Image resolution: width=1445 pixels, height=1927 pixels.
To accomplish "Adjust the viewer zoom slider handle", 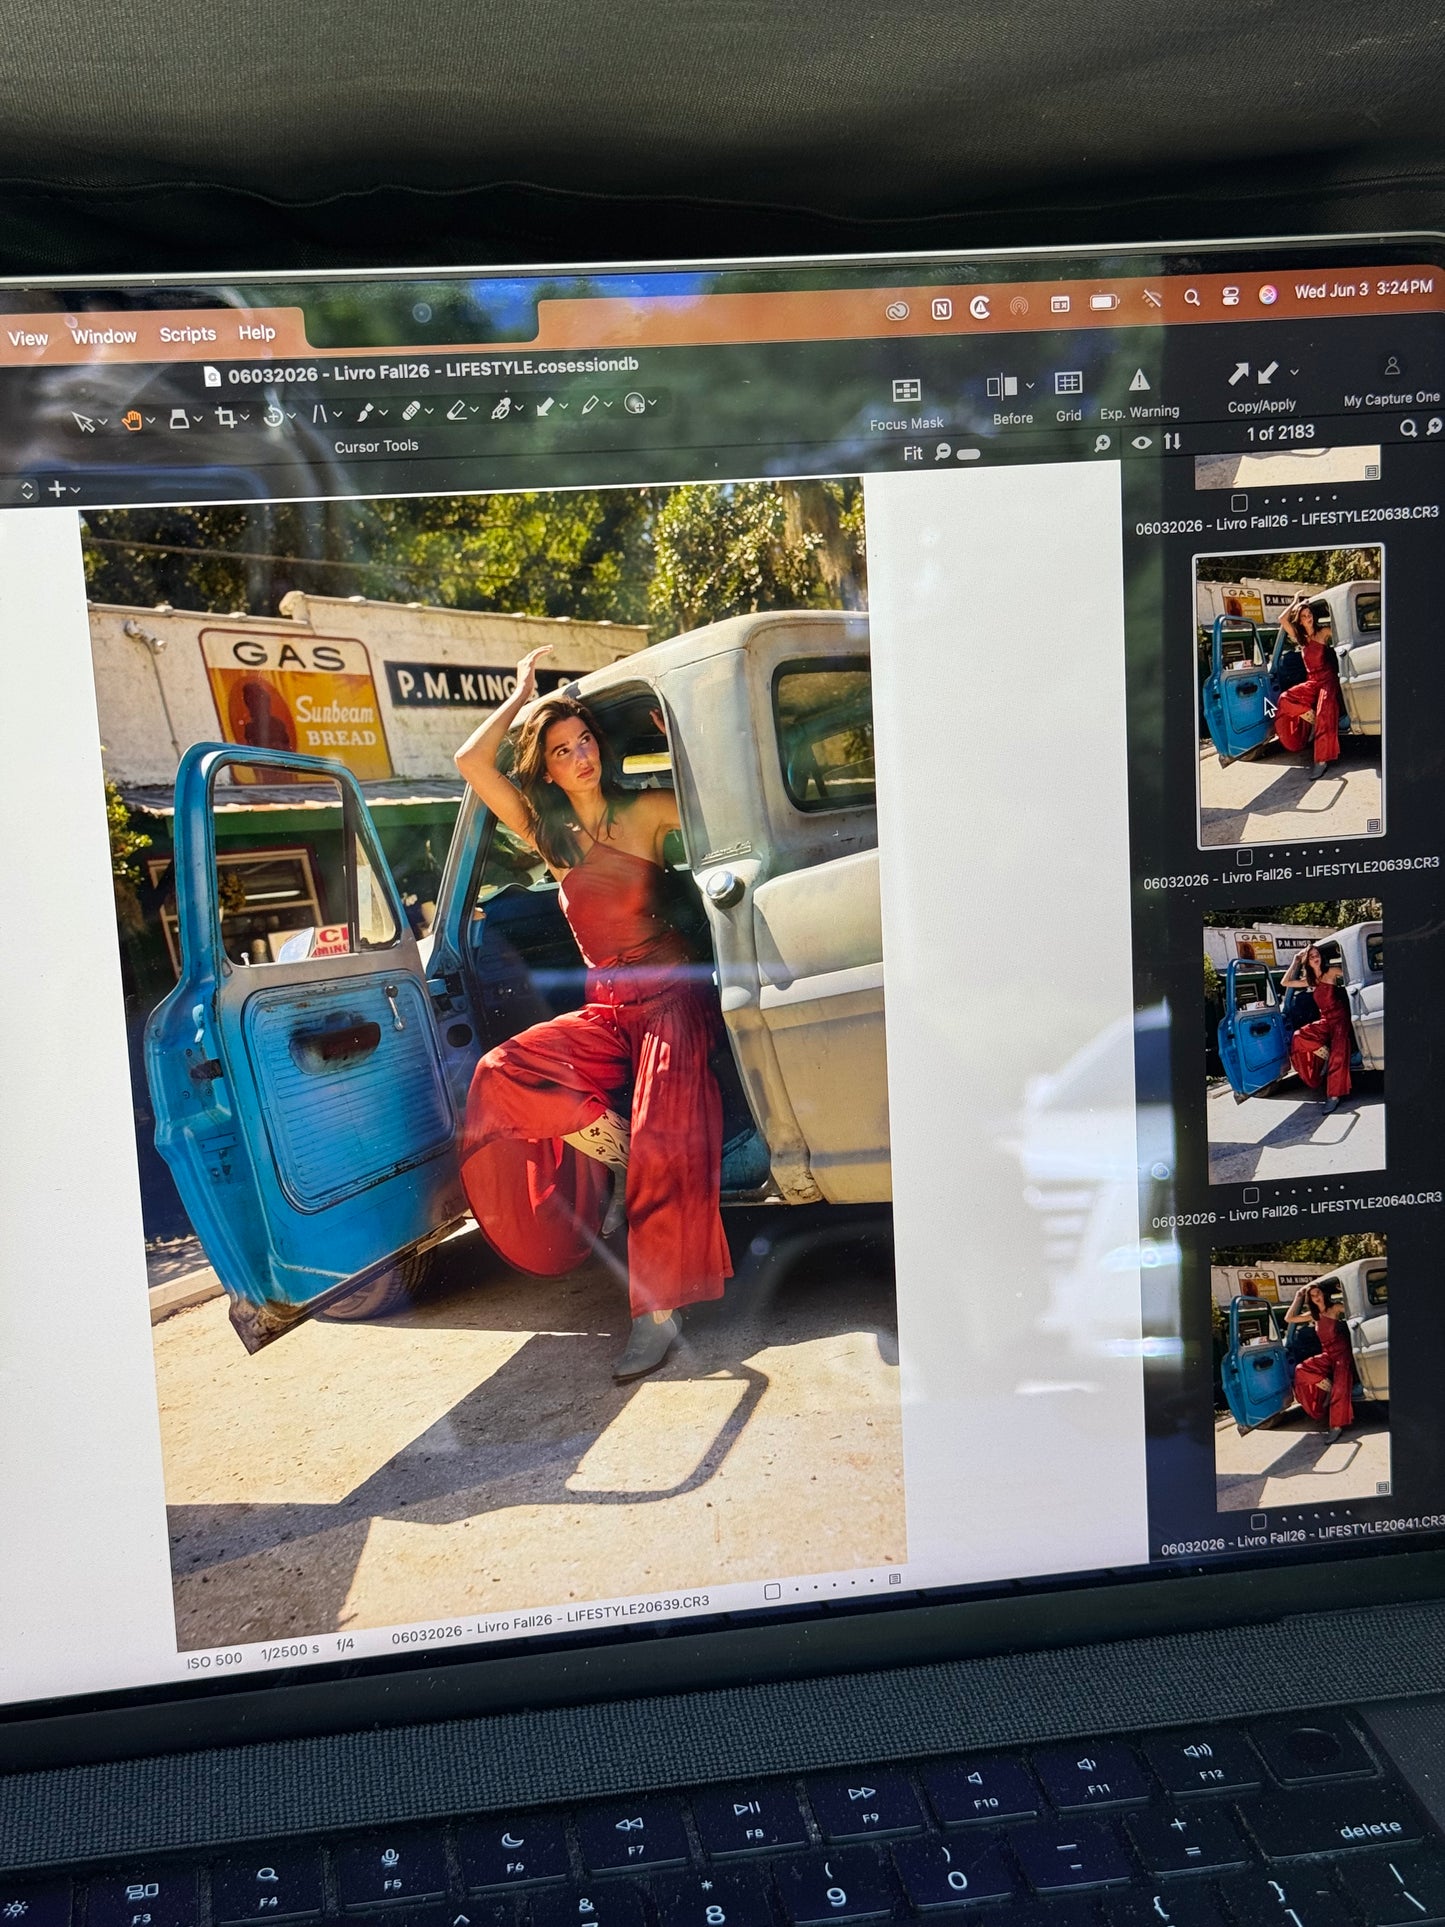I will coord(969,453).
